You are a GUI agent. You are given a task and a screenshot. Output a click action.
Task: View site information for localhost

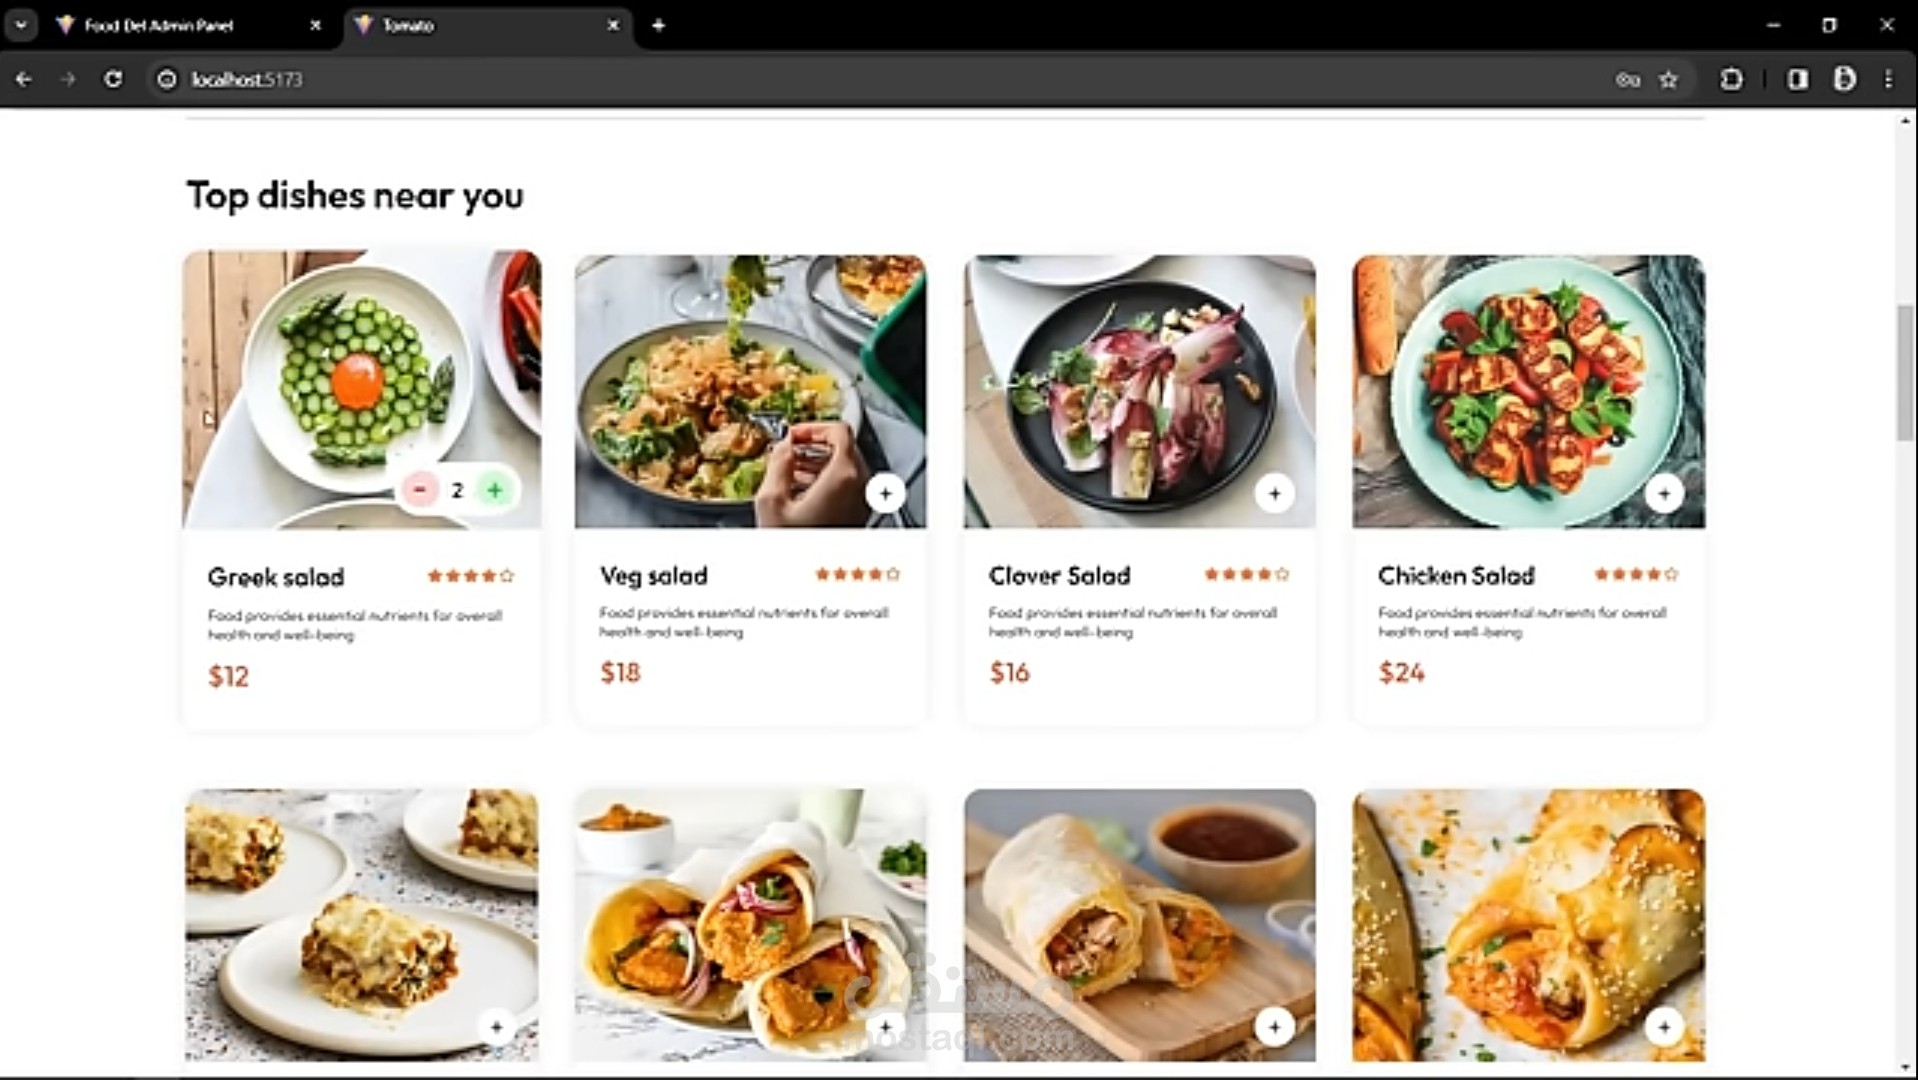[167, 80]
